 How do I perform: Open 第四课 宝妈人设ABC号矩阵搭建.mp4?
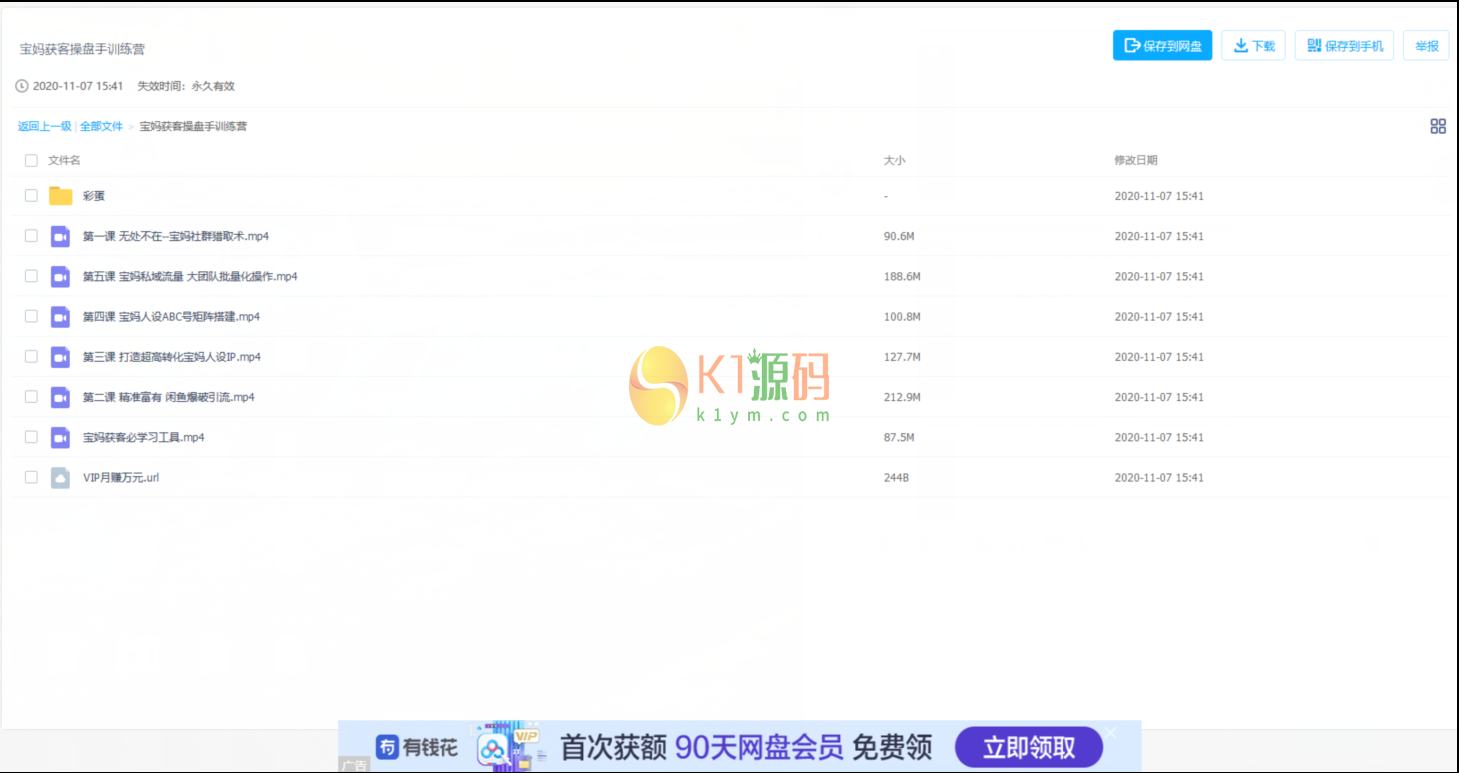[171, 316]
